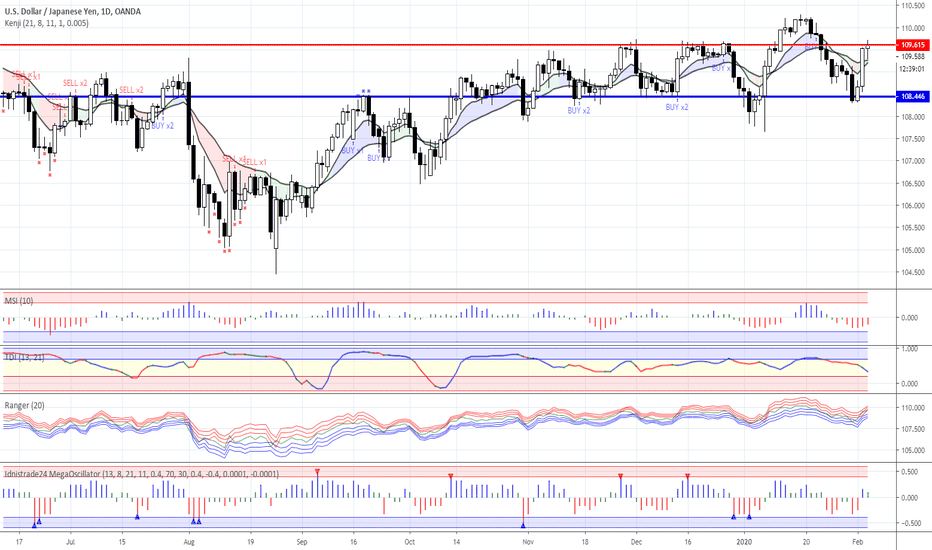Select the tallest red triangle marker in MegaOscillator
This screenshot has height=550, width=932.
coord(317,472)
